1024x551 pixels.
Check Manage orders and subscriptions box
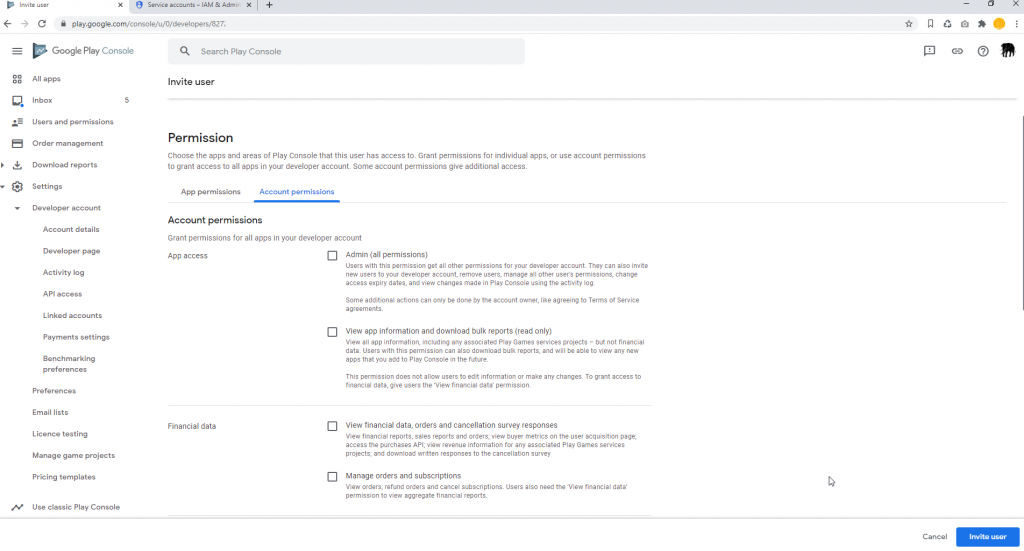(332, 477)
